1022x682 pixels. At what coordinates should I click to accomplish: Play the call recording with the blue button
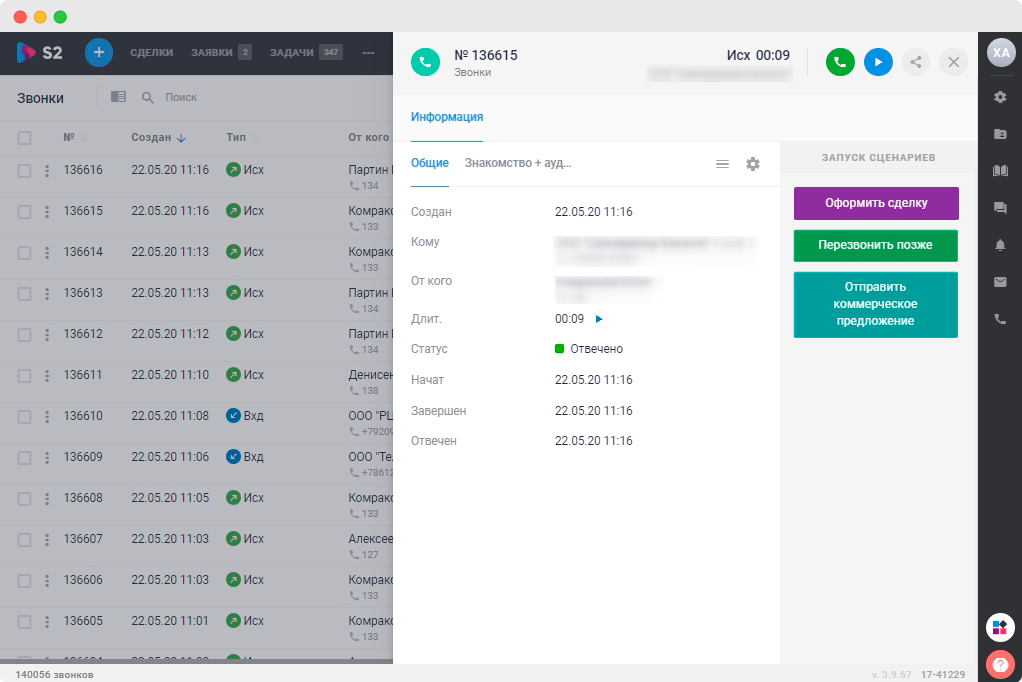click(x=878, y=62)
